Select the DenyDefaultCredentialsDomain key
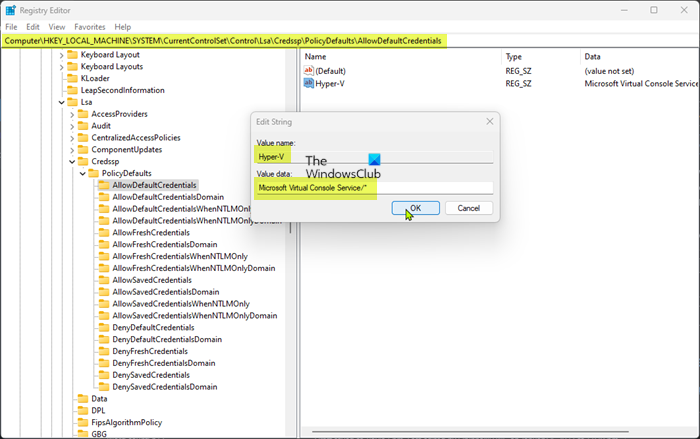The image size is (700, 439). point(167,339)
